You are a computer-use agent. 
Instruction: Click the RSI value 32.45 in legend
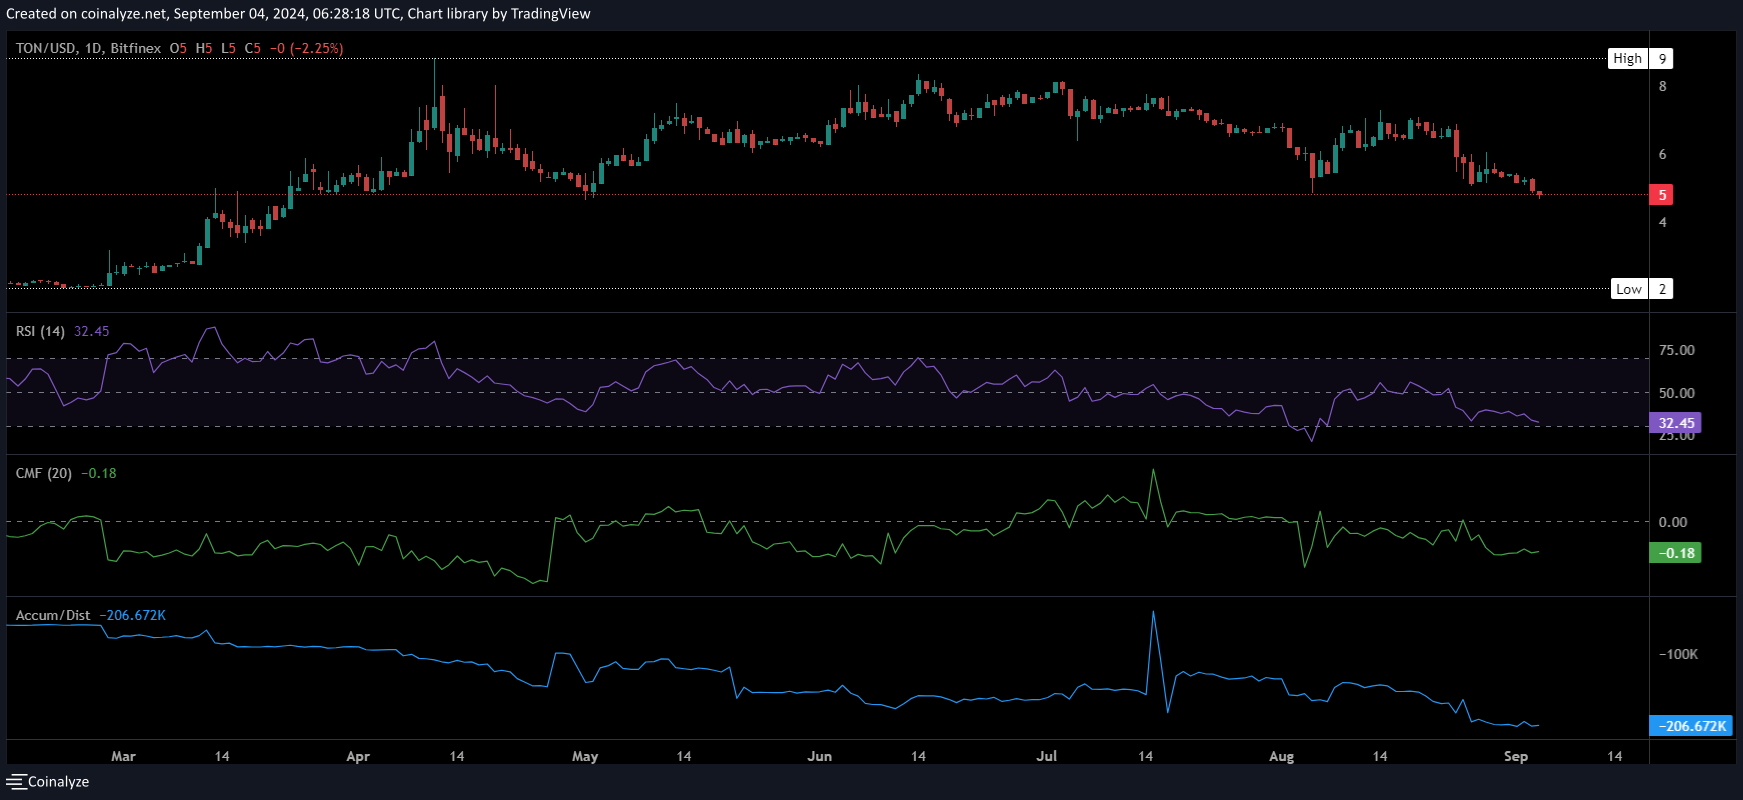(x=92, y=331)
